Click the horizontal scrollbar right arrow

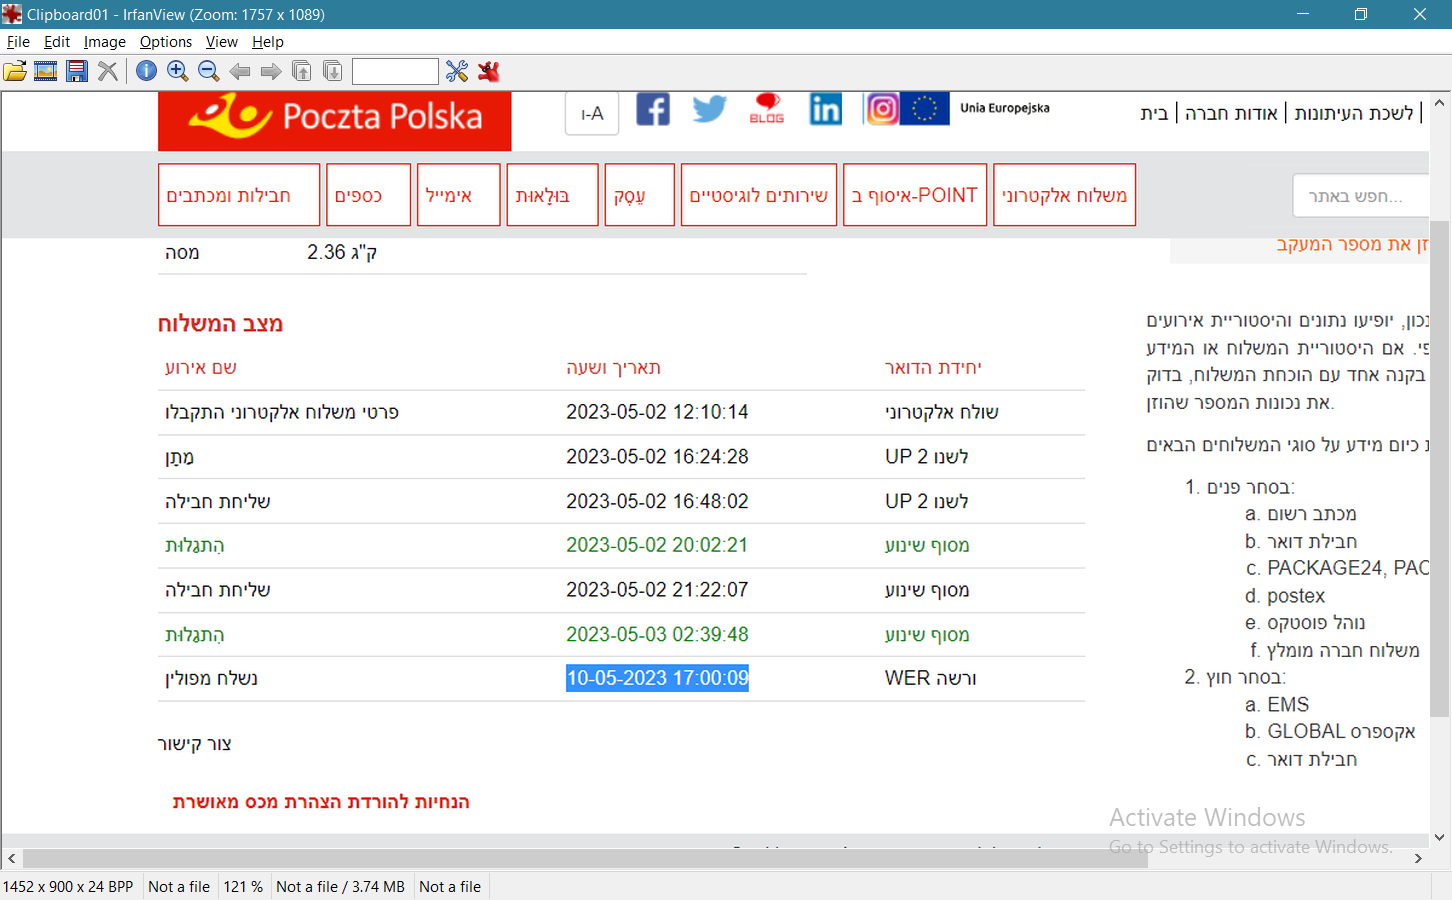(x=1418, y=858)
